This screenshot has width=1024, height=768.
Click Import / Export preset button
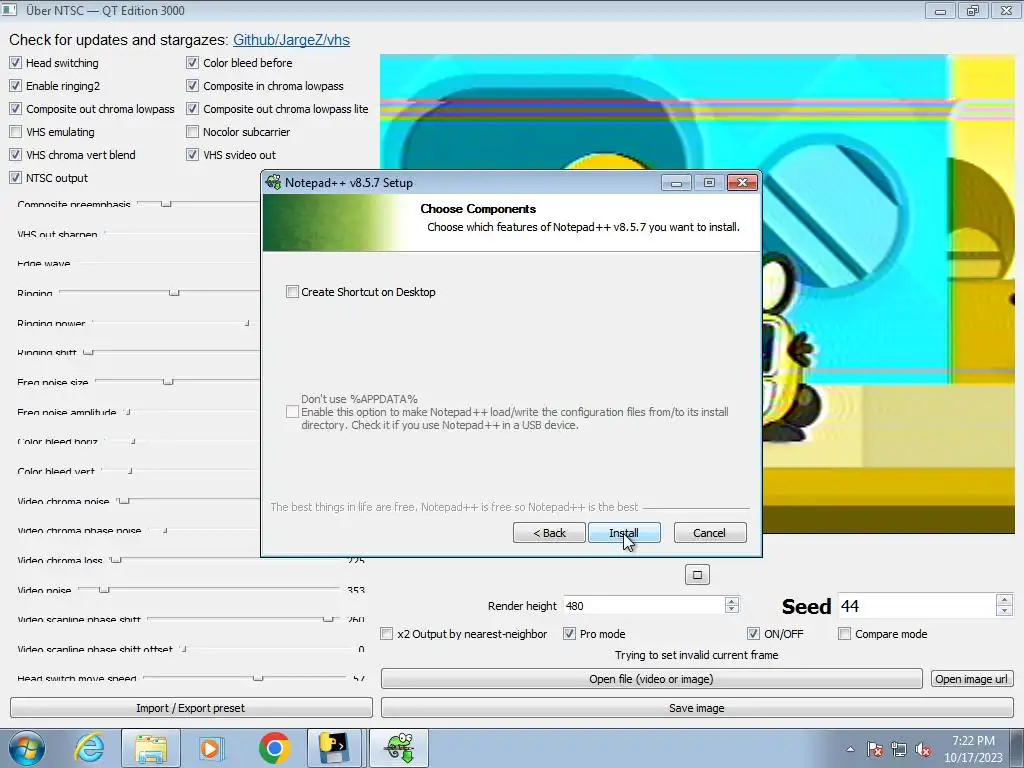pos(191,708)
